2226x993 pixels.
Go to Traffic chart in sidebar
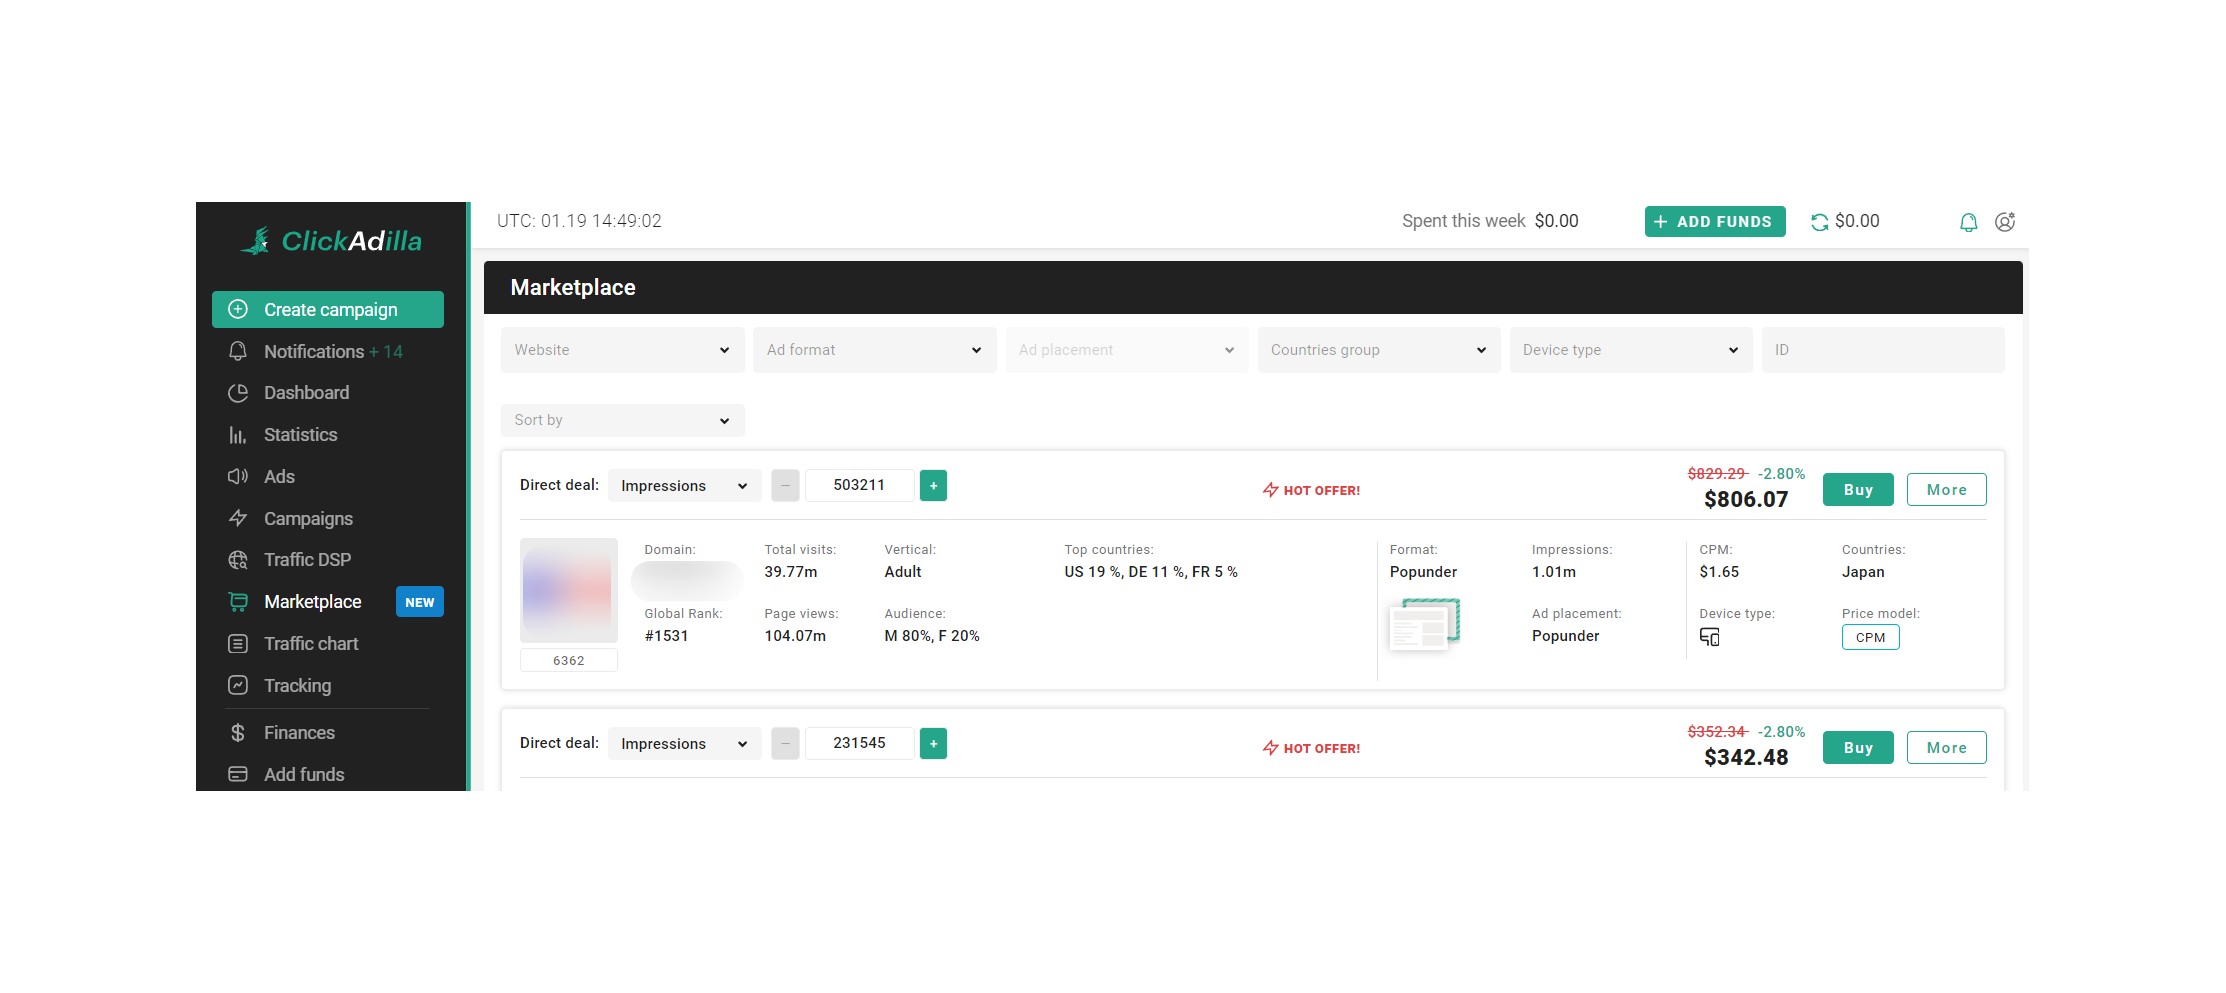(310, 644)
